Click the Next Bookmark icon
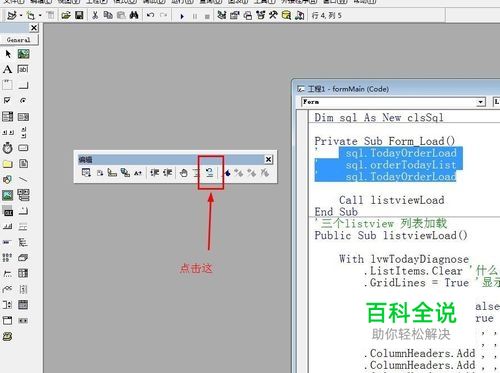The width and height of the screenshot is (500, 373). [x=239, y=173]
